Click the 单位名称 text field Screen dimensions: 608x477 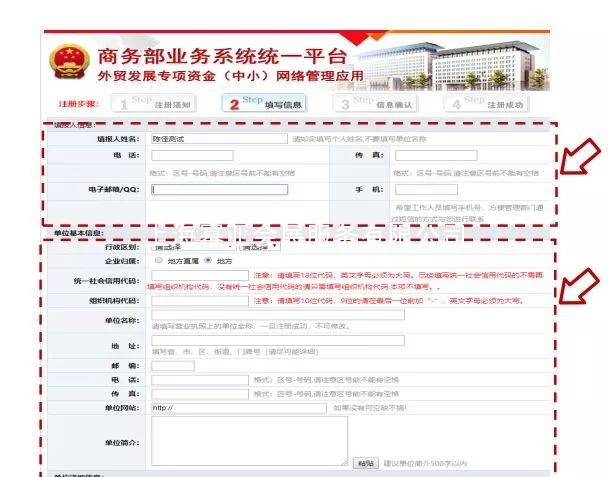[x=277, y=314]
